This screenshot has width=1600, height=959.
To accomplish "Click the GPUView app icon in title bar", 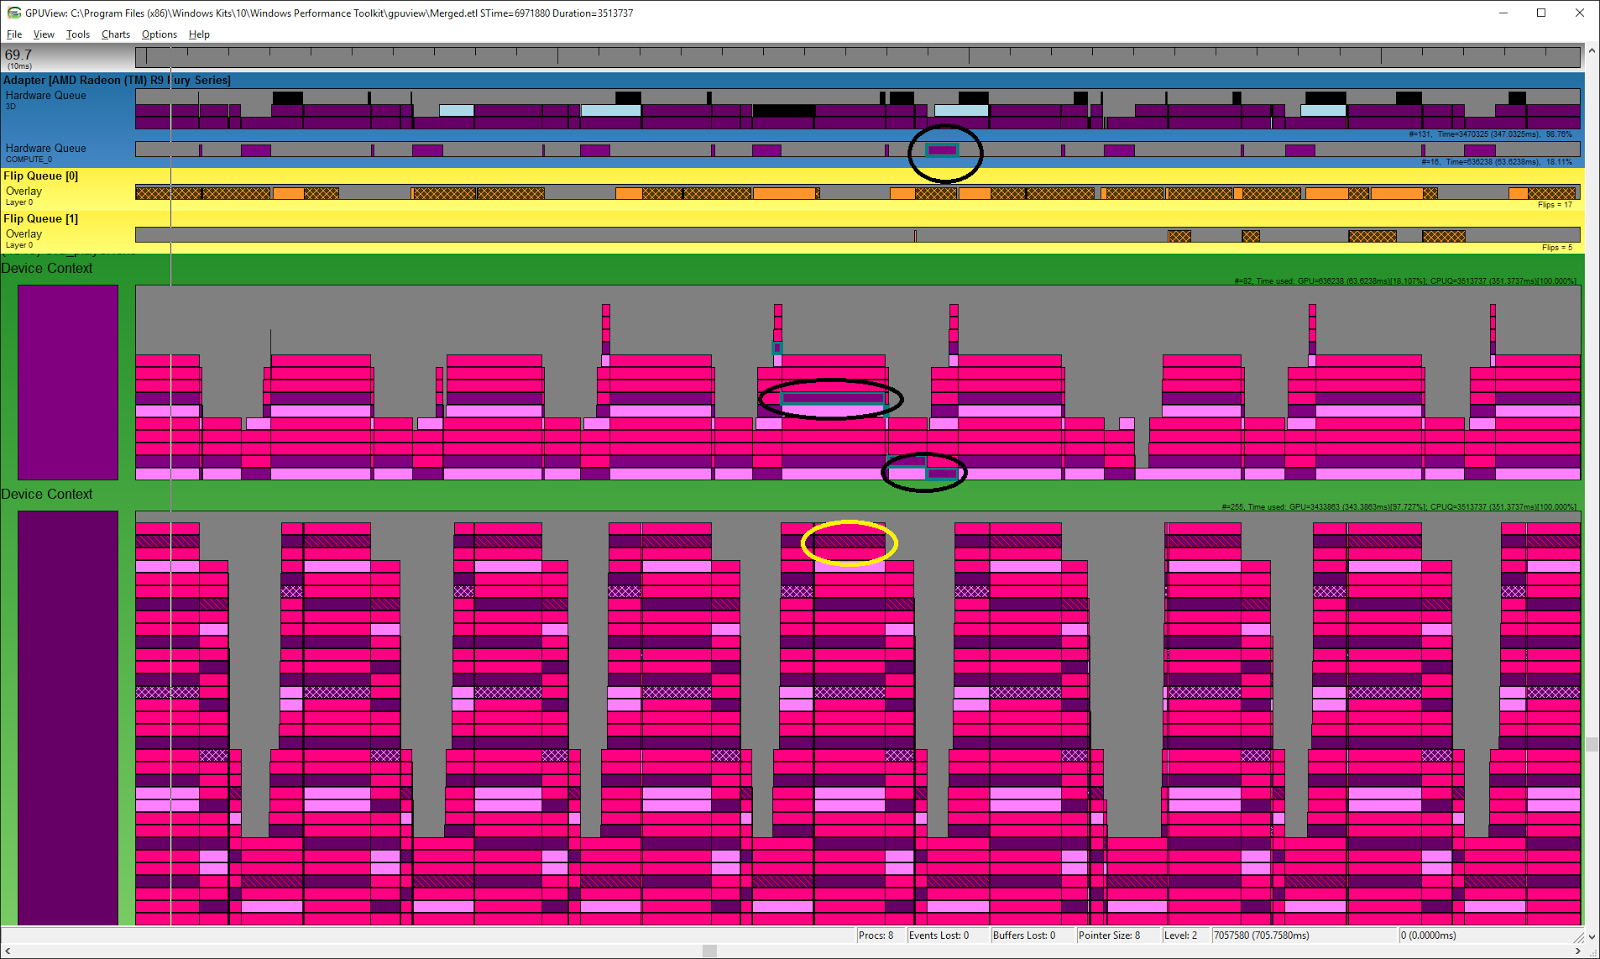I will click(13, 13).
